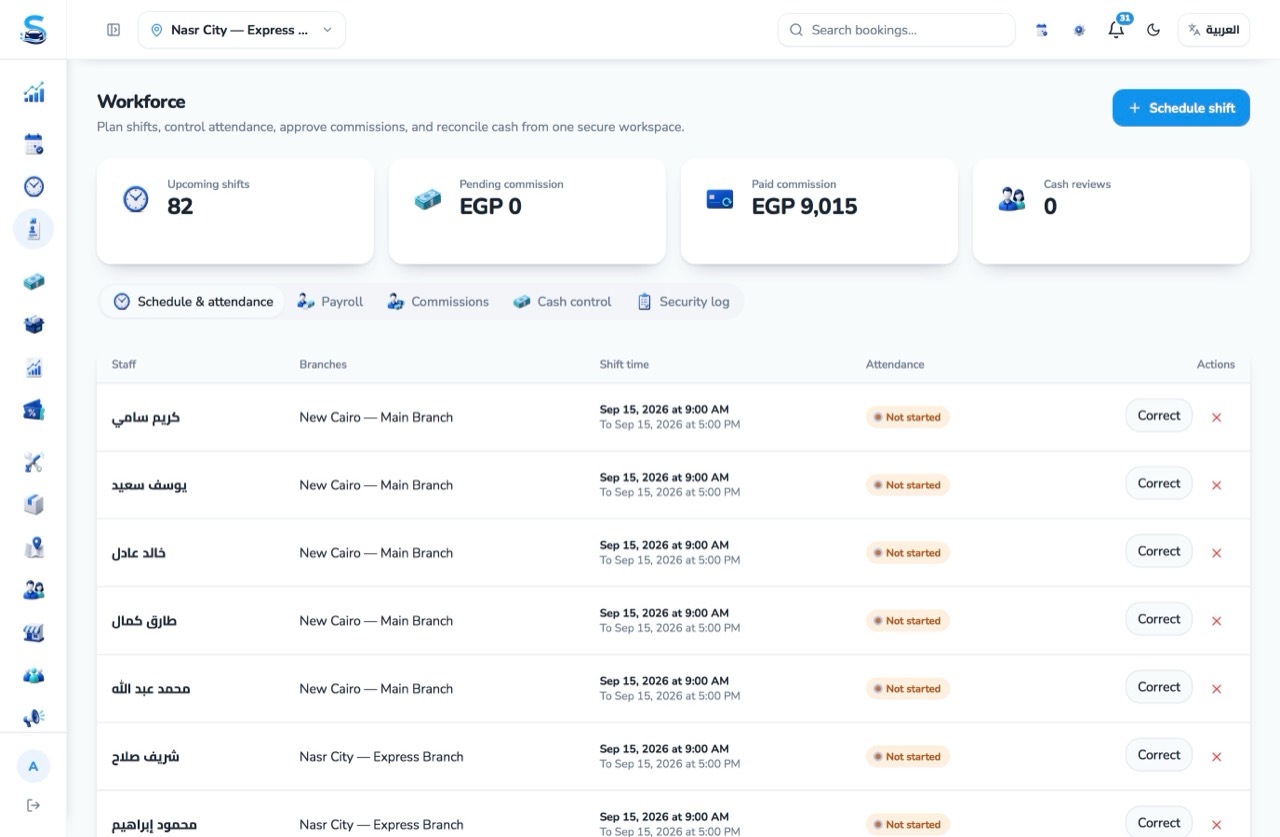The height and width of the screenshot is (837, 1280).
Task: Click the app logo in top-left
Action: [x=33, y=29]
